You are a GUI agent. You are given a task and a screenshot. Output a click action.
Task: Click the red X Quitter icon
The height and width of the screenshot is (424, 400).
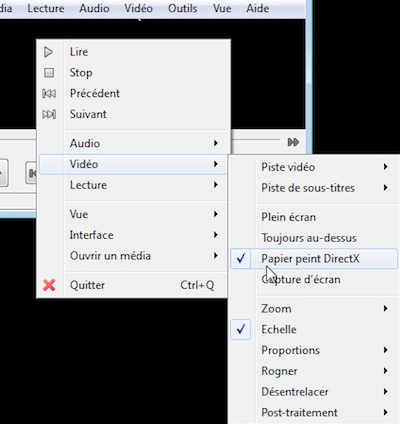tap(49, 285)
